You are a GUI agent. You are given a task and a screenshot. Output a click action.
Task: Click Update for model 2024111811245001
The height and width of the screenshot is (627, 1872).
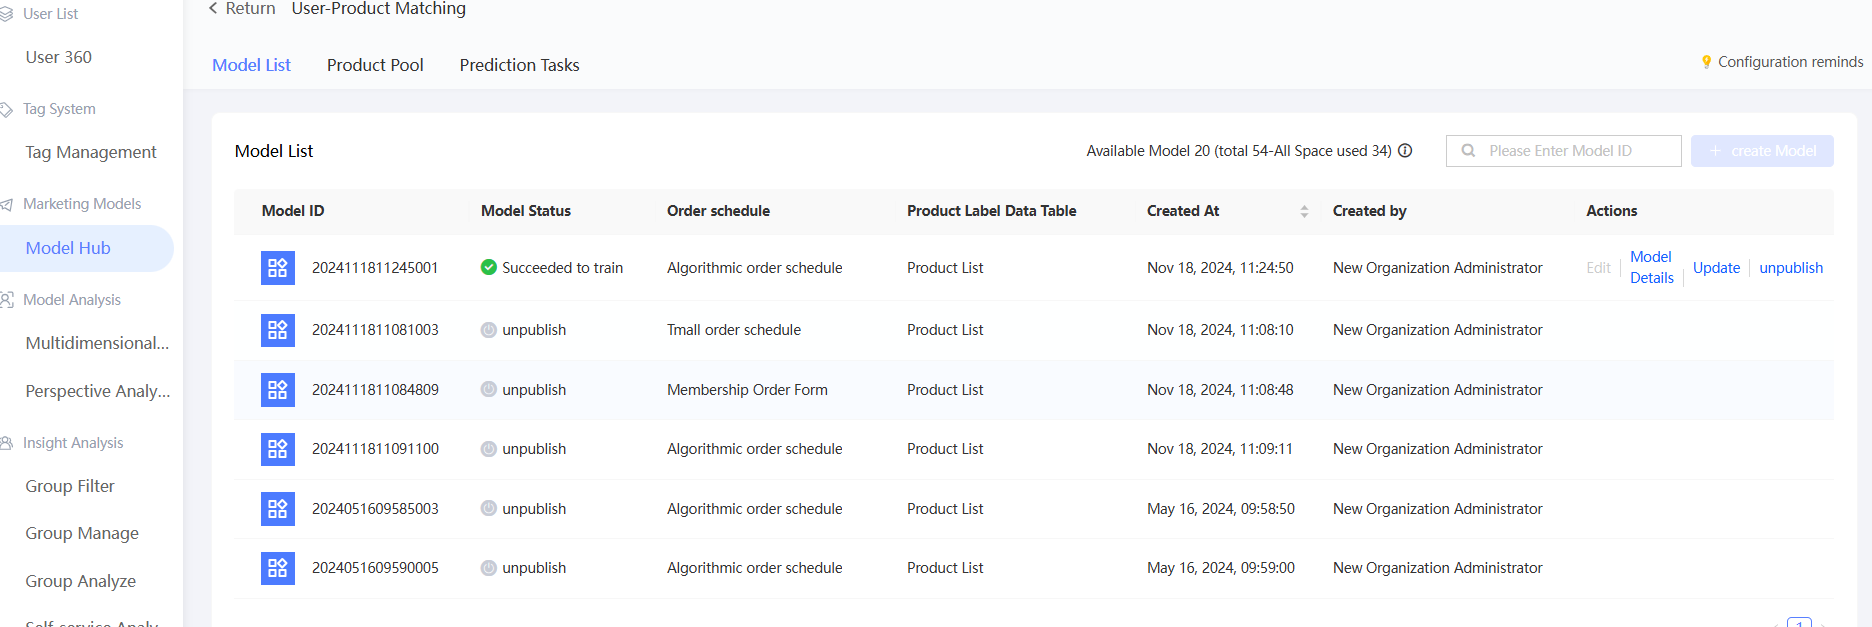pos(1716,268)
